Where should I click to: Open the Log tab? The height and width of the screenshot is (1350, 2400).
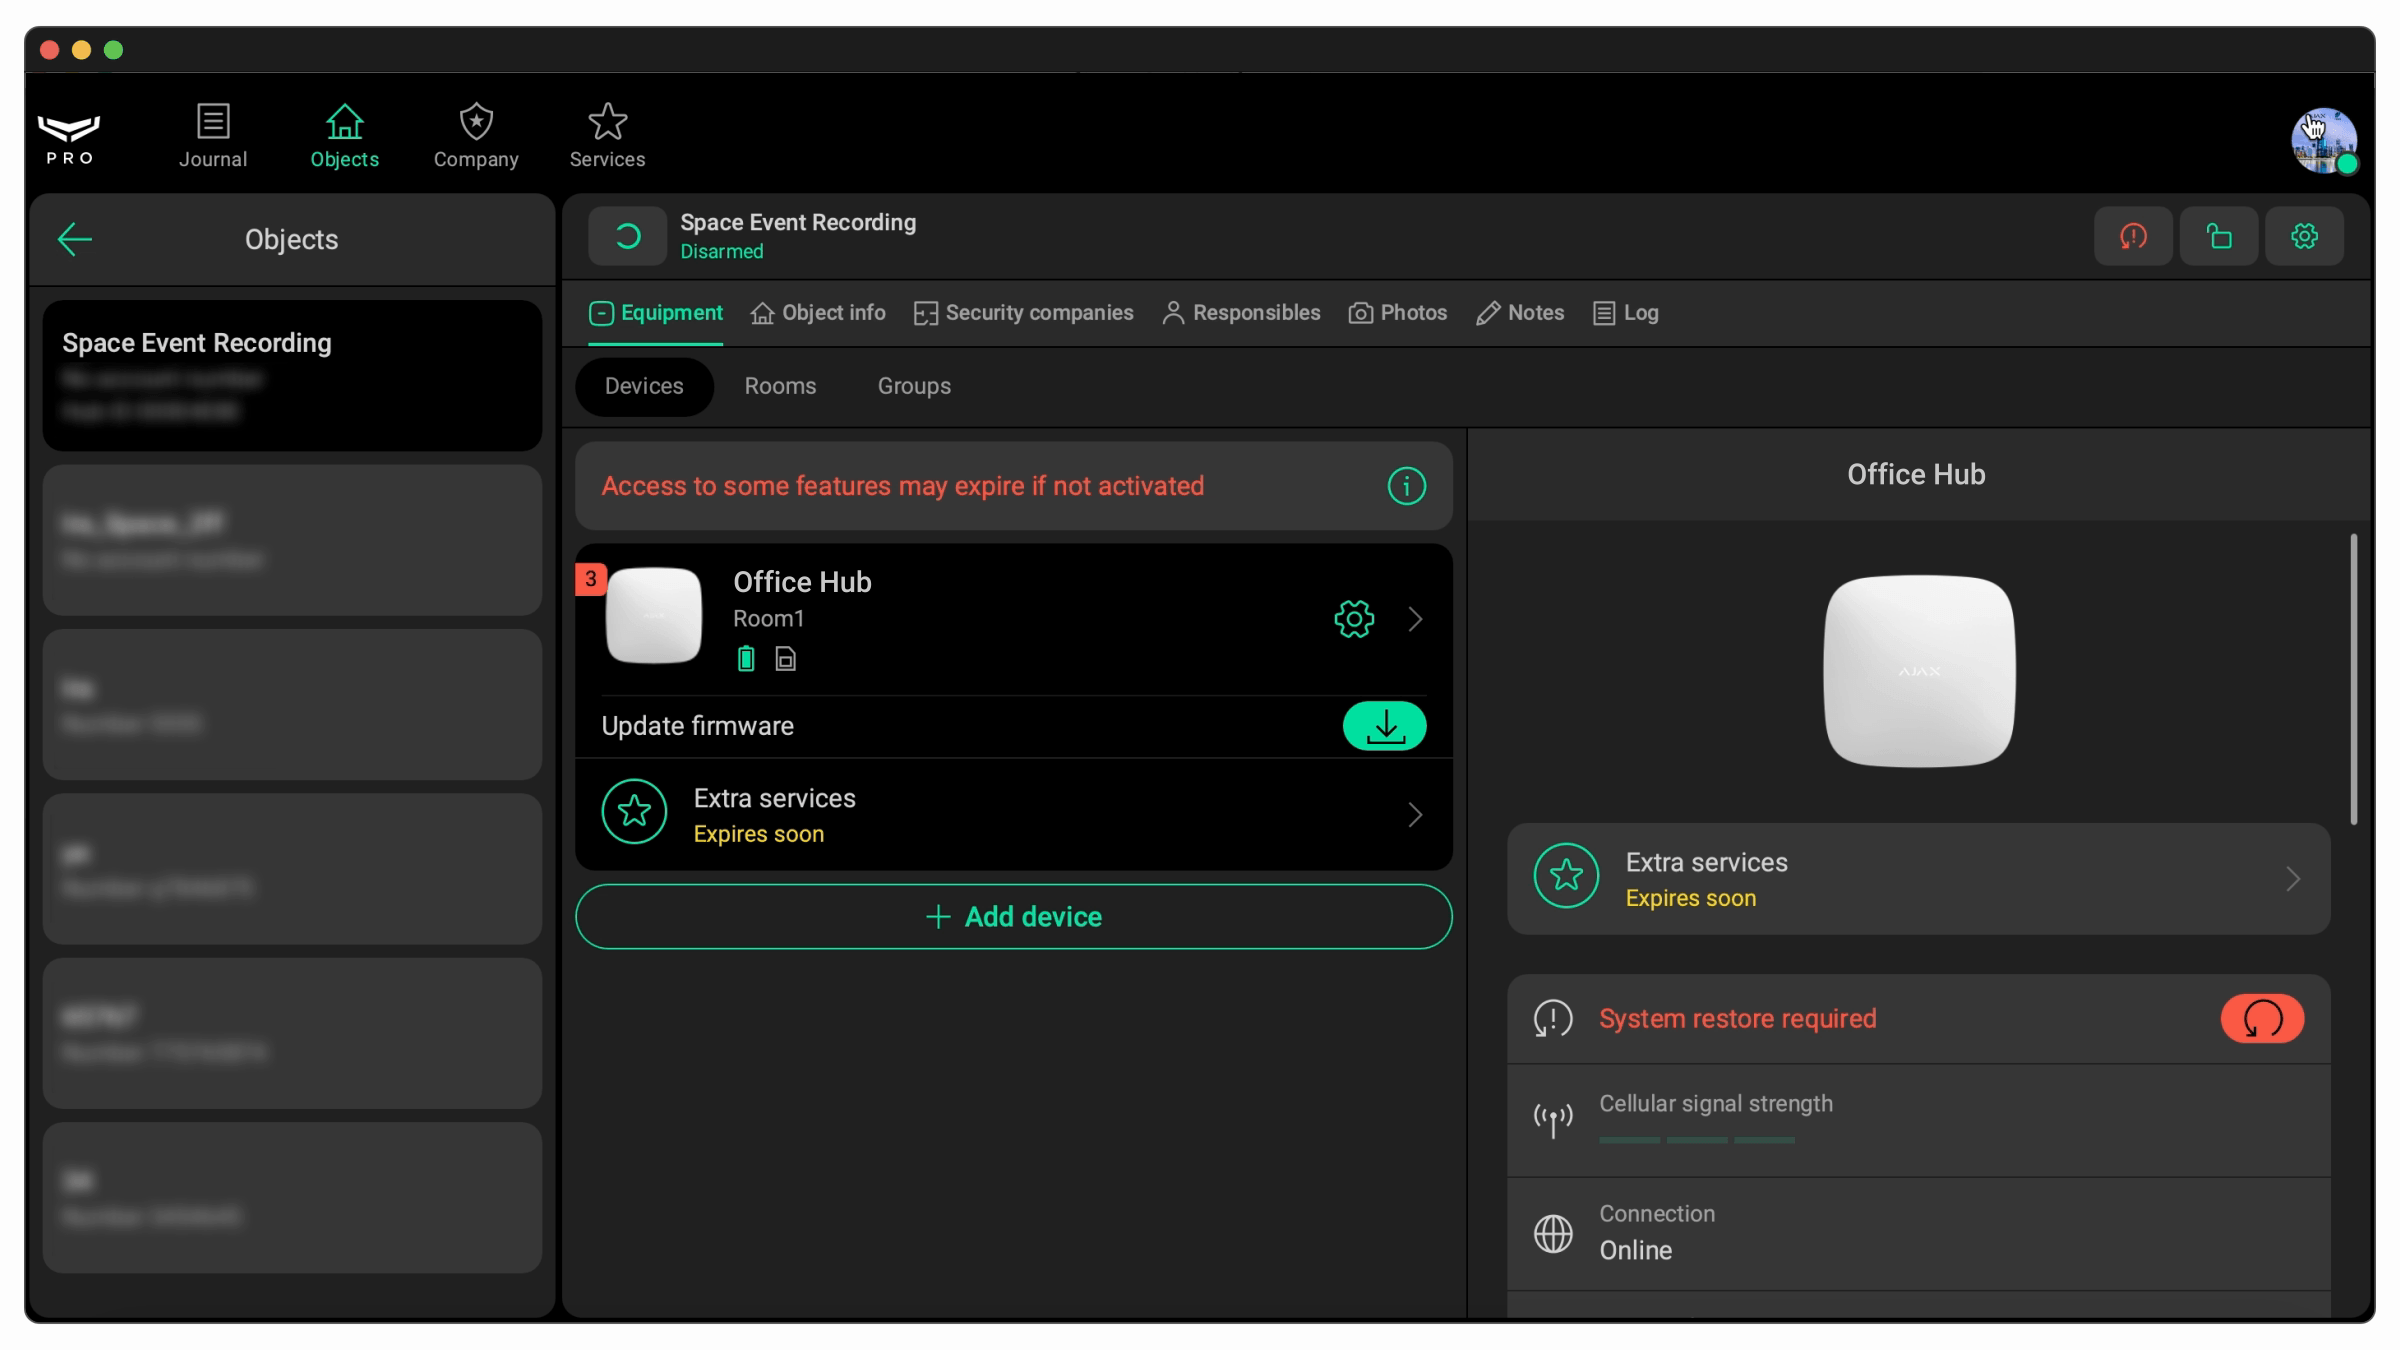tap(1626, 313)
